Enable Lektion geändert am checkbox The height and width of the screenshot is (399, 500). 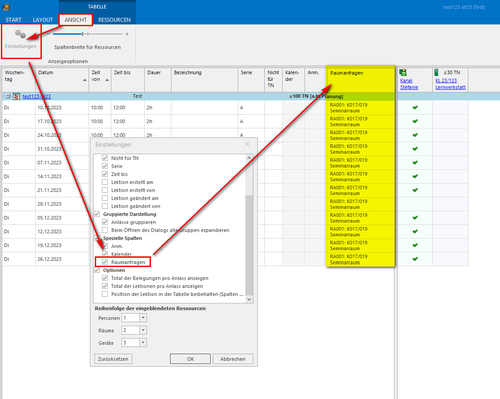(105, 198)
